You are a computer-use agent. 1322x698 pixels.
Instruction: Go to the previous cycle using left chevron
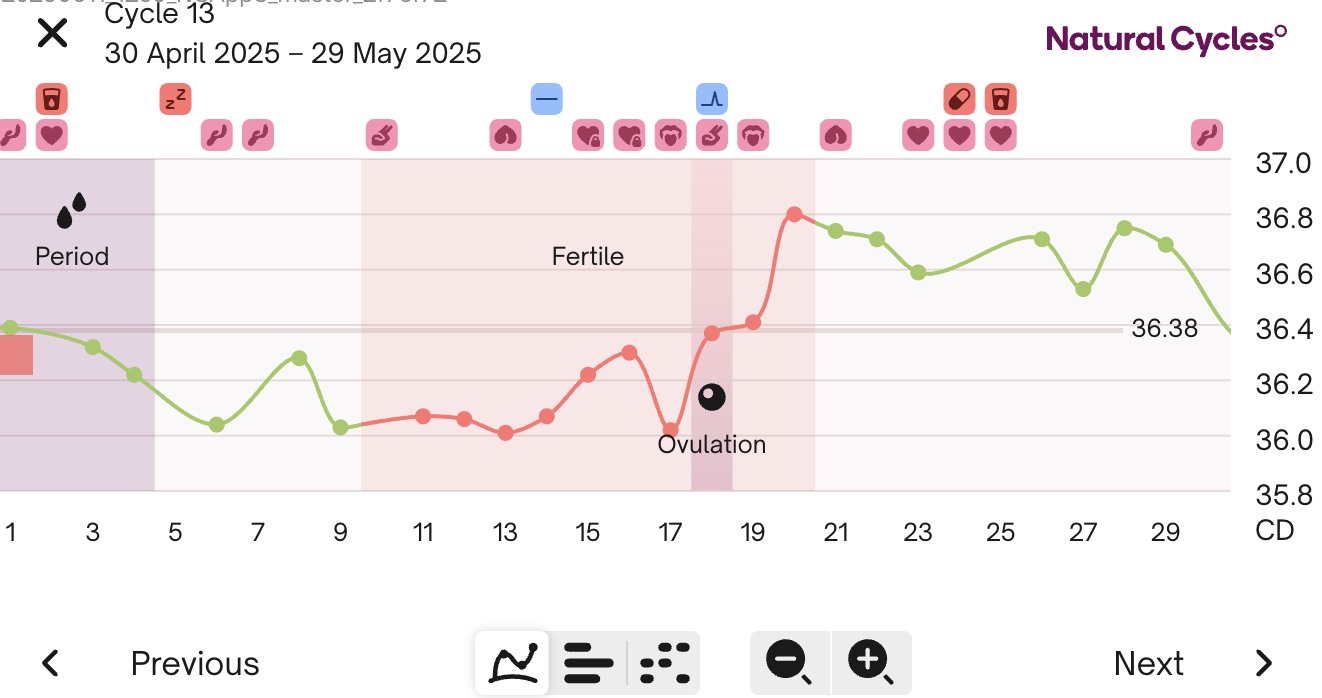tap(50, 663)
